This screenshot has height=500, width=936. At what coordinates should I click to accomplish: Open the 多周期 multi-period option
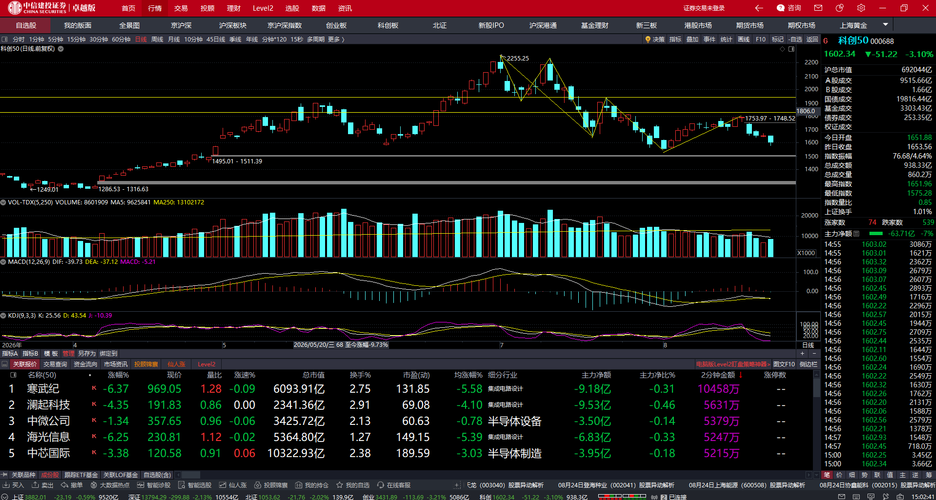coord(315,39)
